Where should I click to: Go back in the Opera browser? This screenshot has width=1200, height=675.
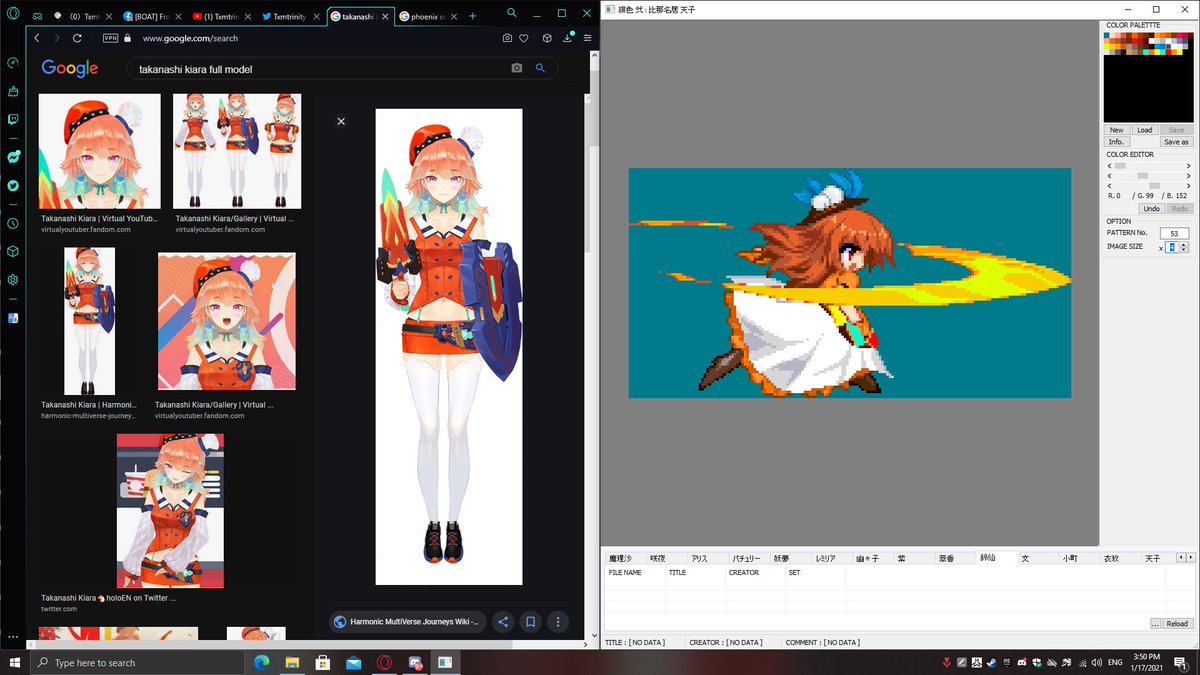click(x=37, y=38)
